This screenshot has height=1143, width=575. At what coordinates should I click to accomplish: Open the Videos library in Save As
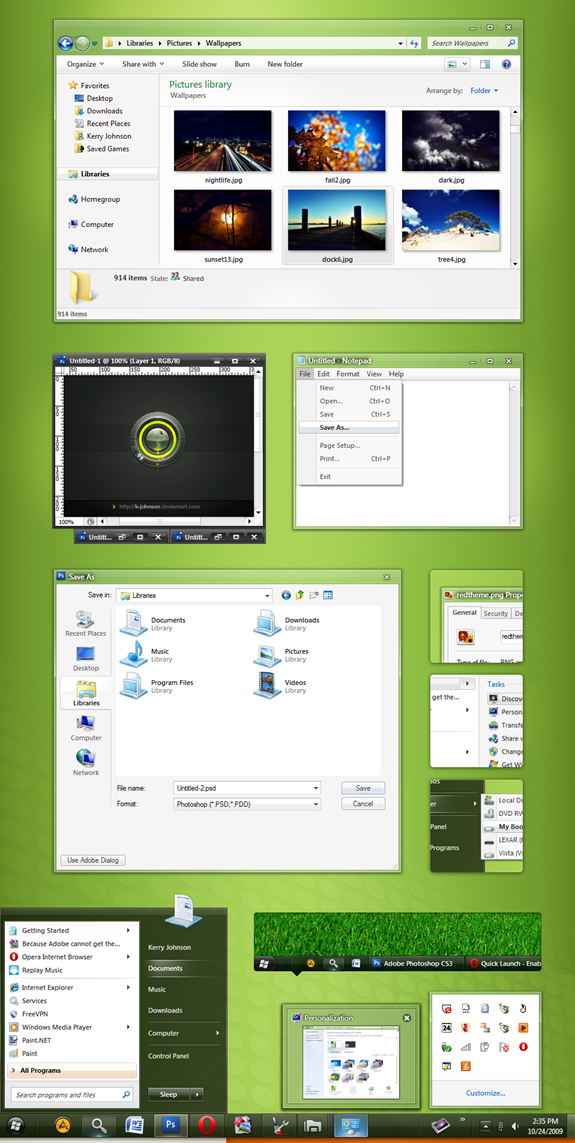tap(281, 686)
